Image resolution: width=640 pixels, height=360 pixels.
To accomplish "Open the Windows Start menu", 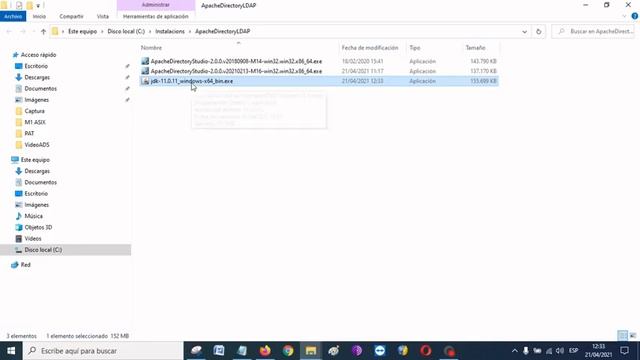I will [11, 351].
